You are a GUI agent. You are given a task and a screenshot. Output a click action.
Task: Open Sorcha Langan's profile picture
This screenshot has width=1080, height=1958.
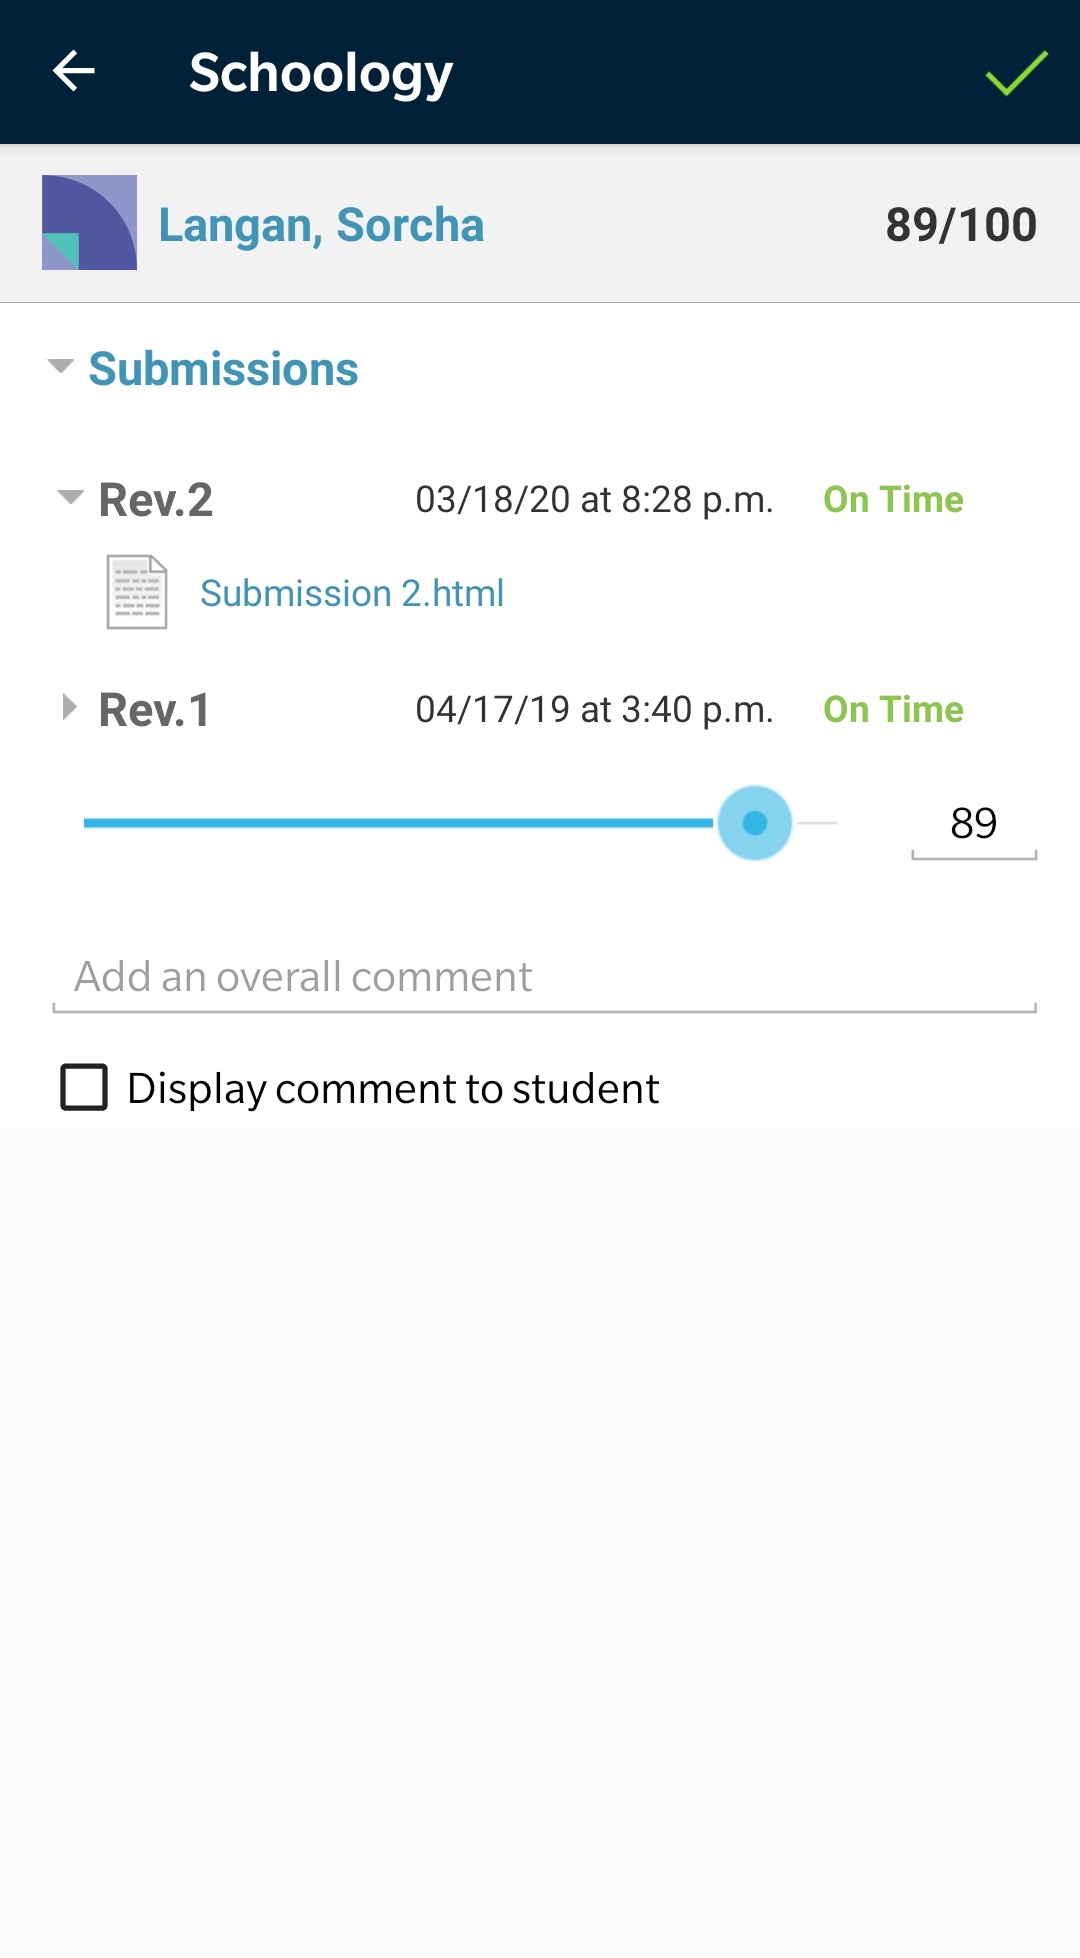pyautogui.click(x=89, y=223)
